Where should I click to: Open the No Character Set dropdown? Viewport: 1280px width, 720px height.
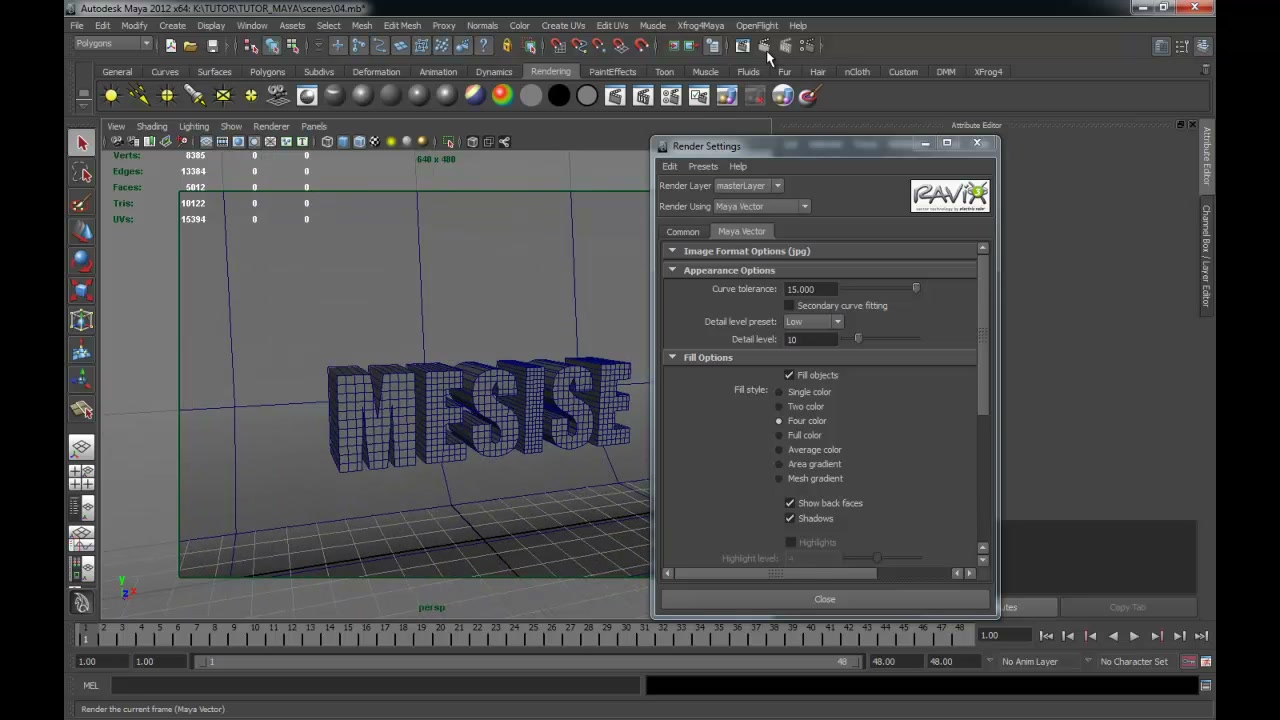click(x=1137, y=662)
